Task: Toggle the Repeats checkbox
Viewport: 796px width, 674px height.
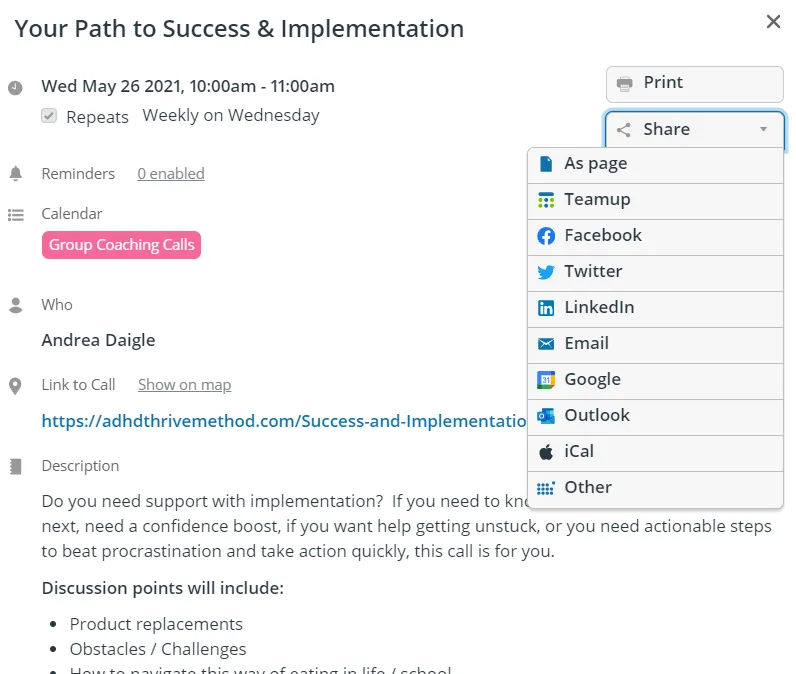Action: pos(49,116)
